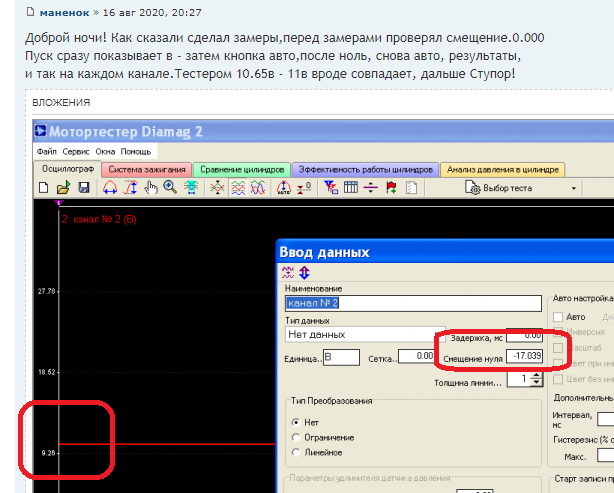Image resolution: width=614 pixels, height=493 pixels.
Task: Click the ВЛОЖЕНИЯ attachments heading
Action: (x=61, y=103)
